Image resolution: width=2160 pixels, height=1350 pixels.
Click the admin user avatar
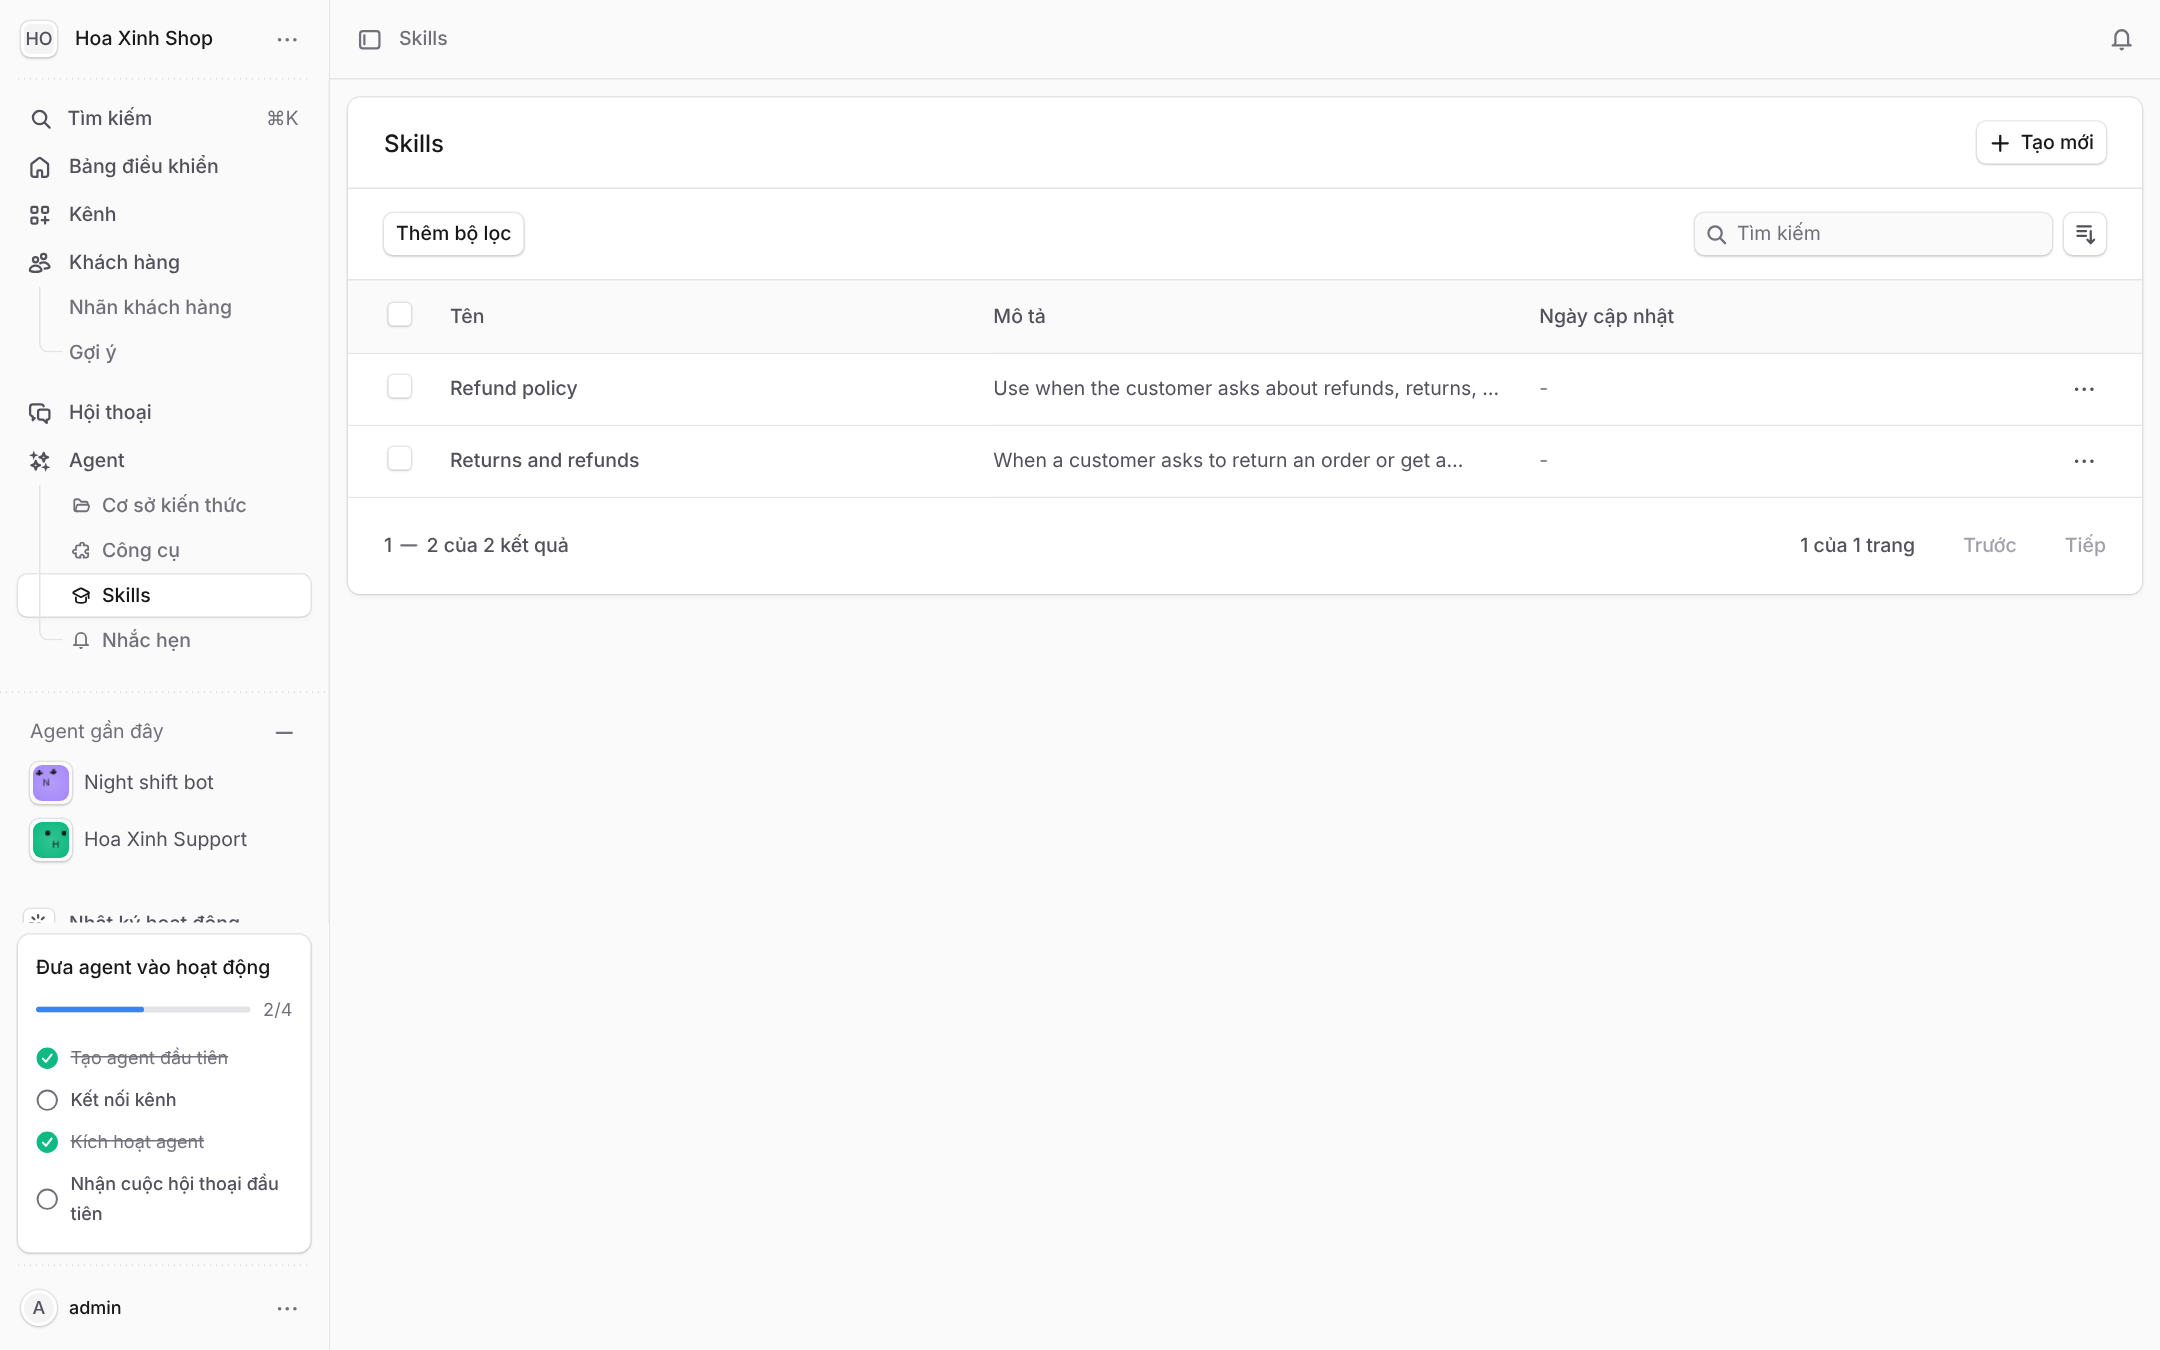coord(39,1308)
